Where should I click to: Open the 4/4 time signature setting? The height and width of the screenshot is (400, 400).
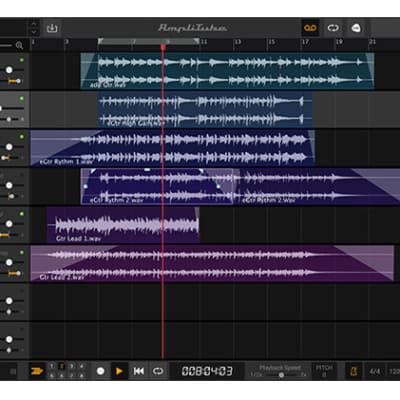pyautogui.click(x=375, y=371)
